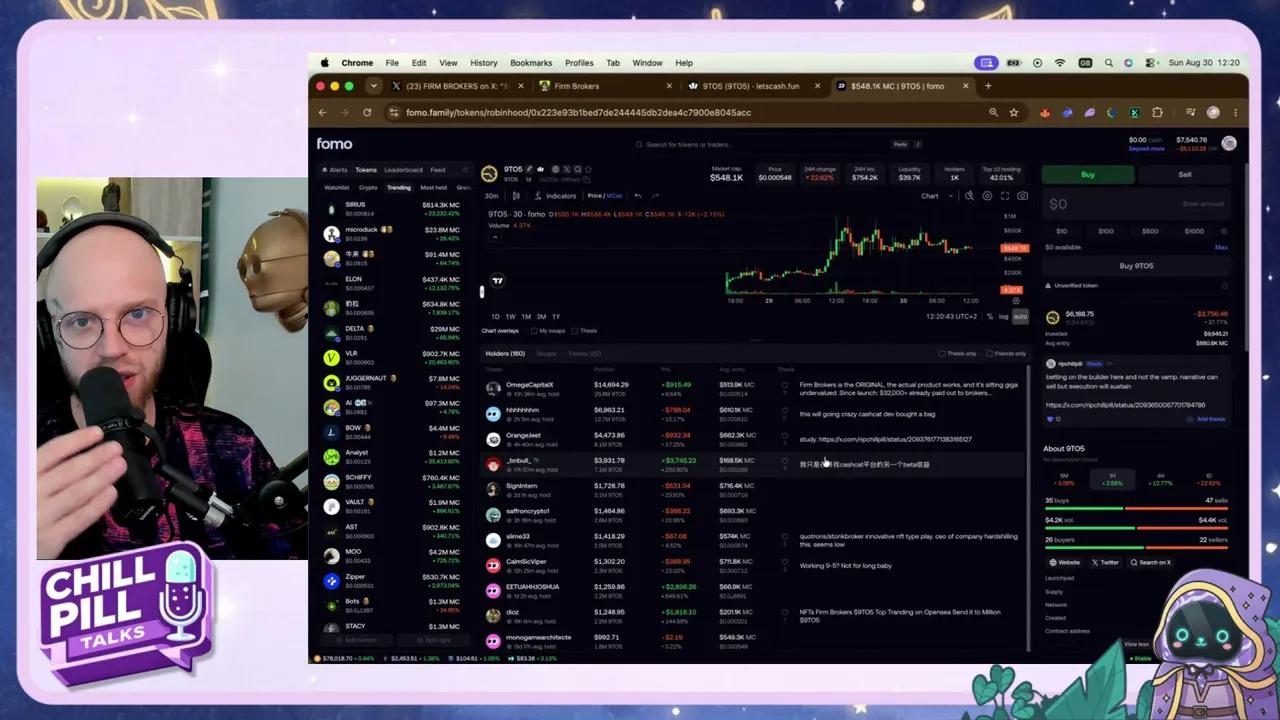This screenshot has width=1280, height=720.
Task: Click the Chrome address bar URL
Action: (578, 113)
